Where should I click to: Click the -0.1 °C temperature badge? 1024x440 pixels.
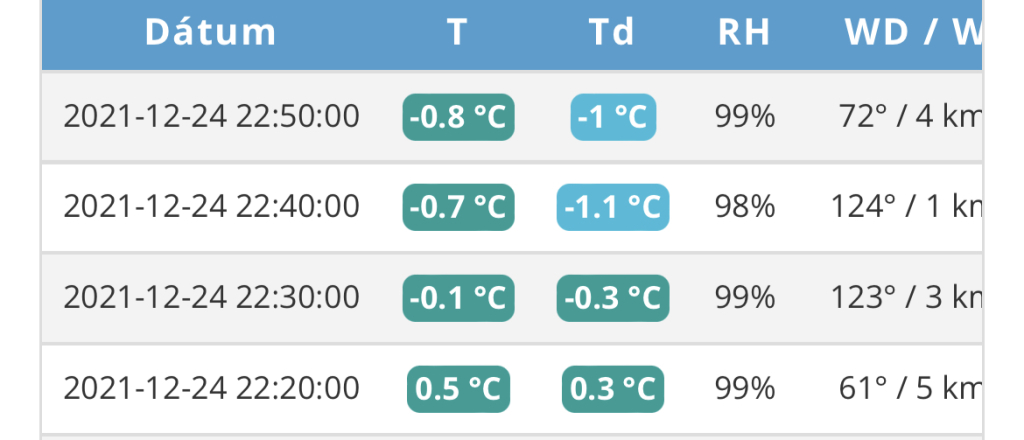(x=458, y=298)
